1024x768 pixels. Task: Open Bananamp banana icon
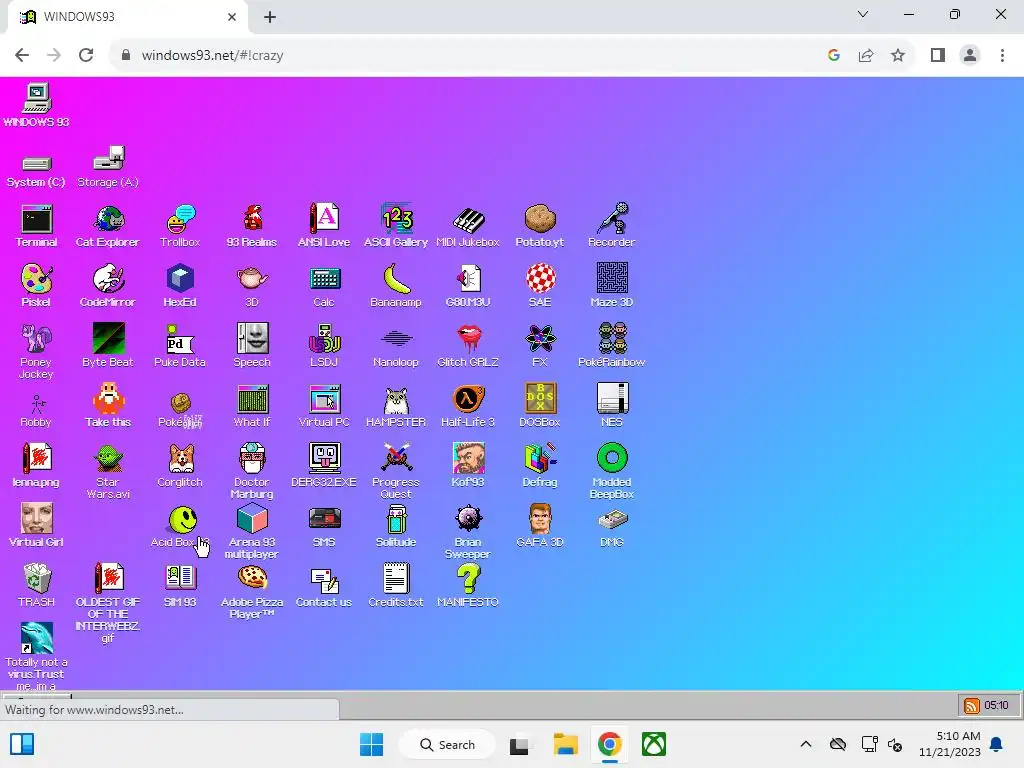(x=396, y=286)
